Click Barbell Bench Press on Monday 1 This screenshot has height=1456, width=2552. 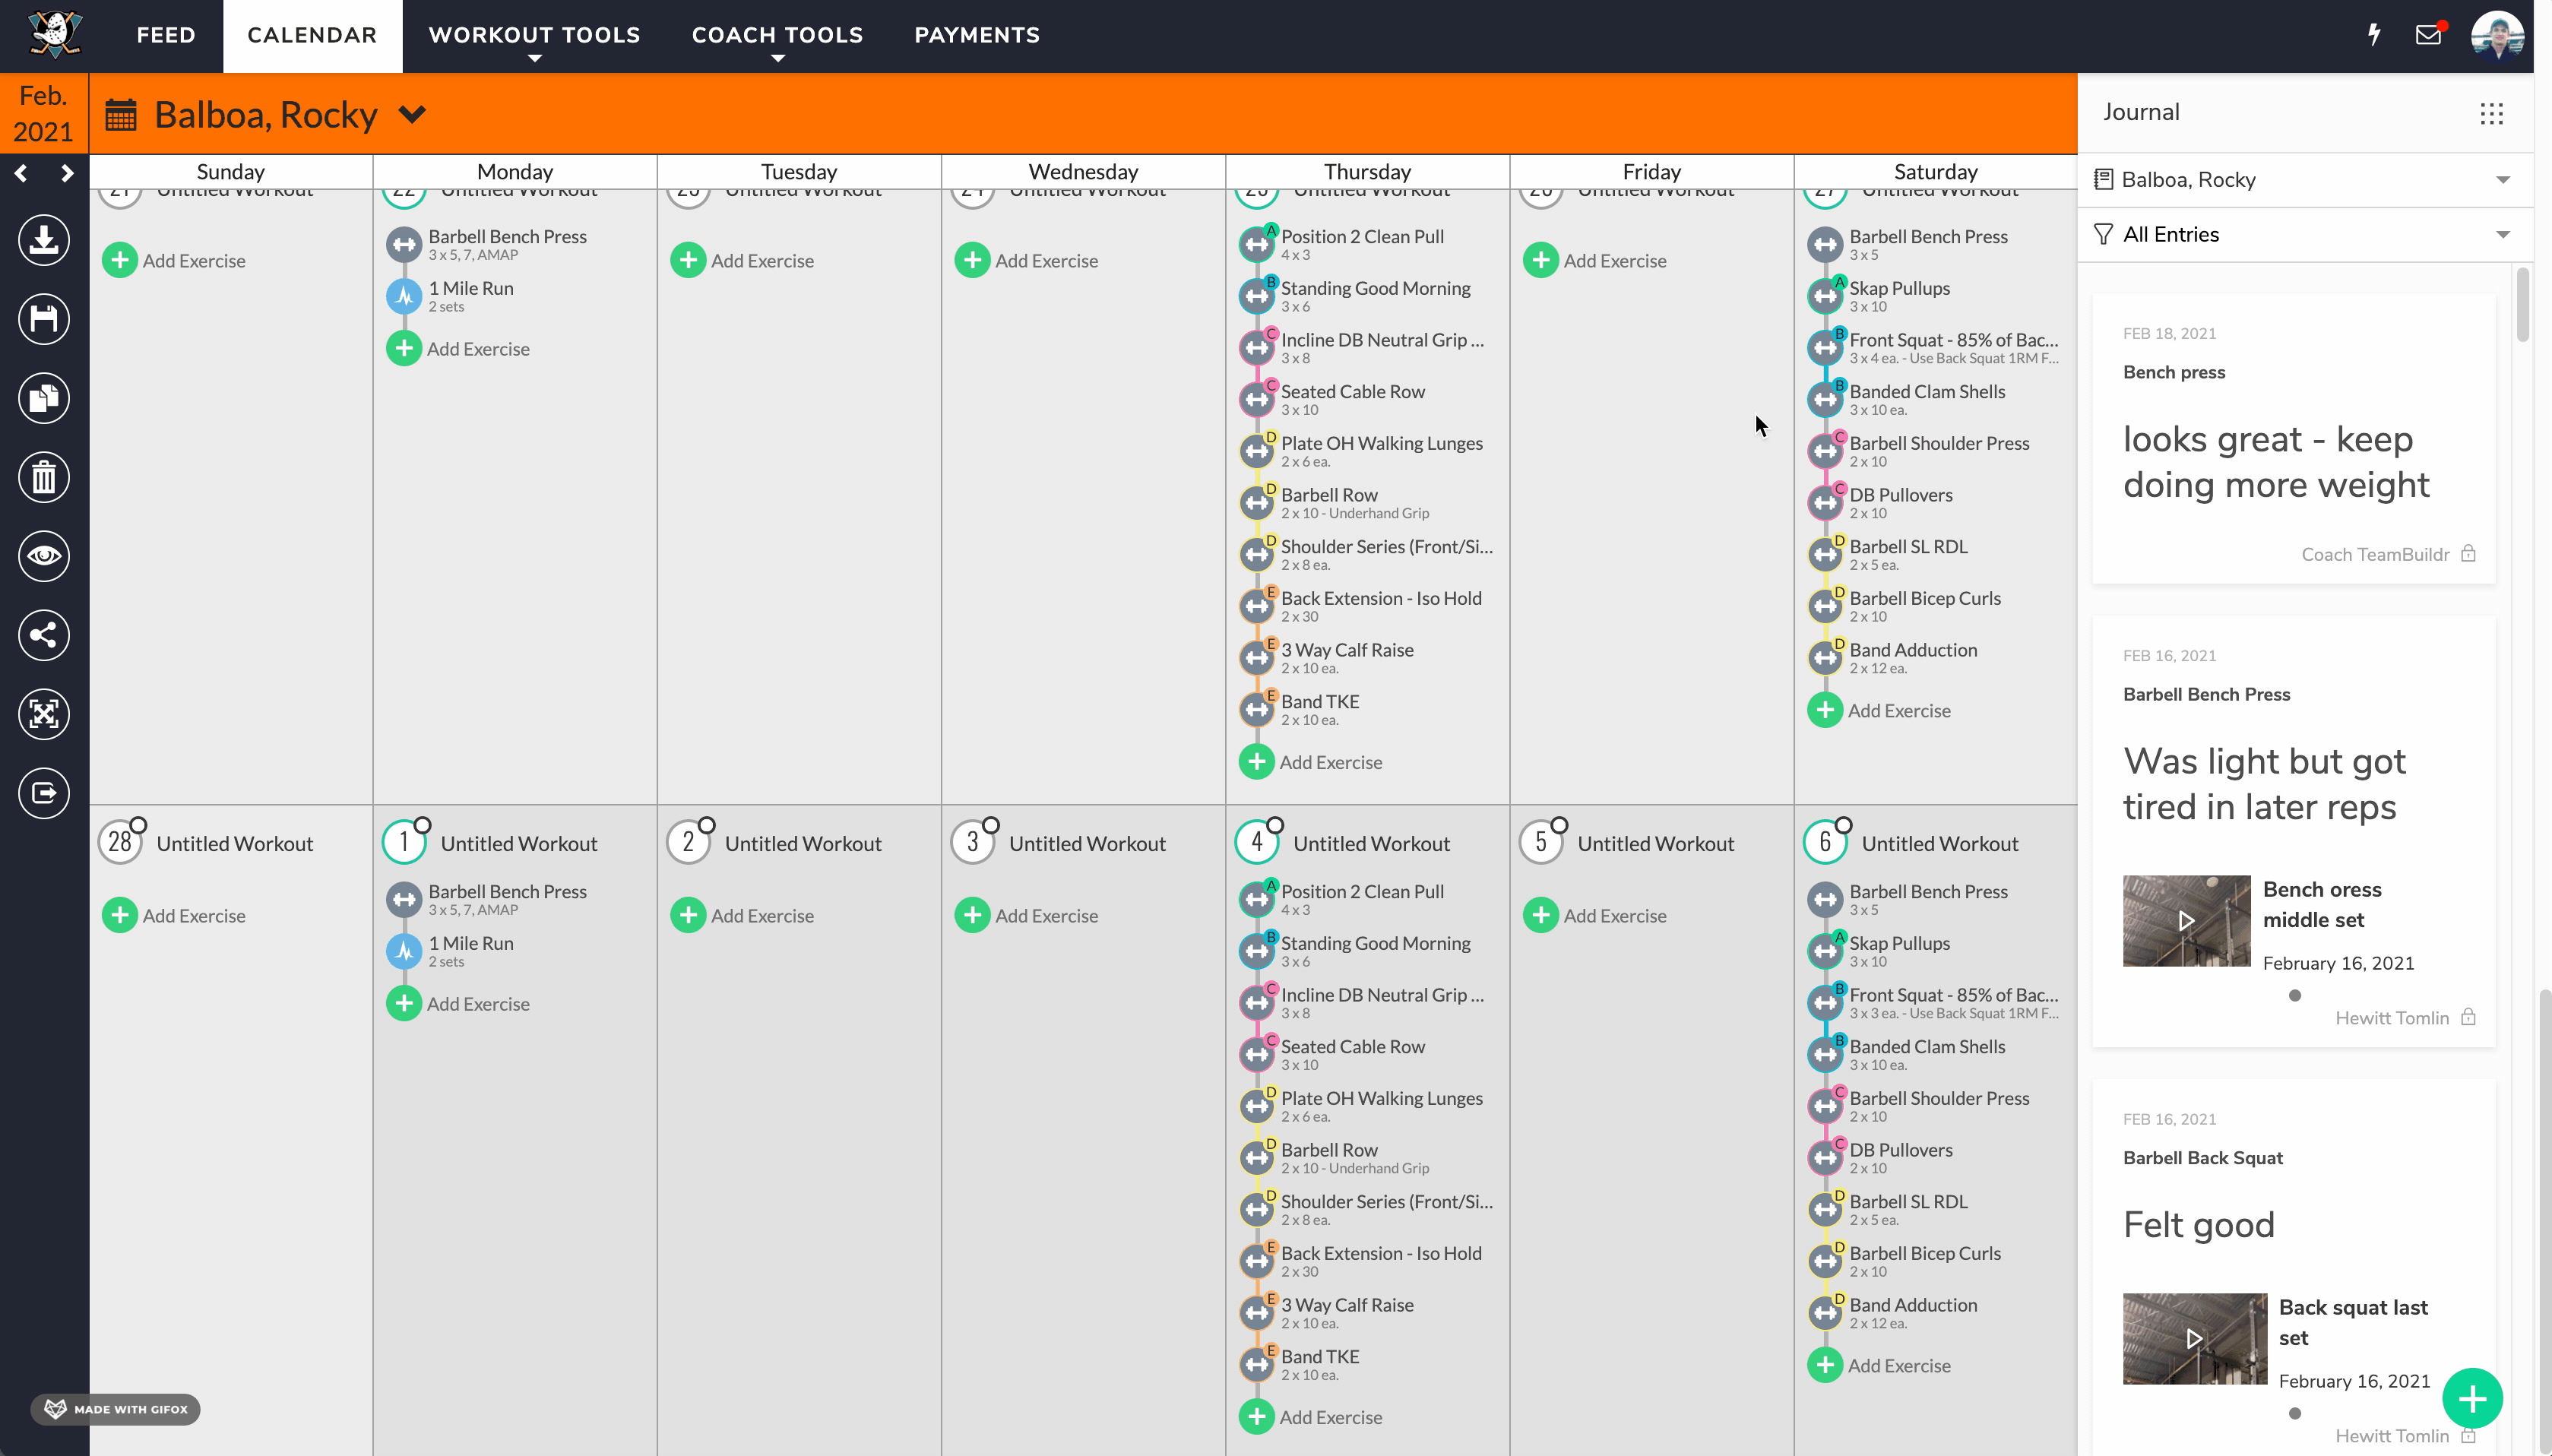click(x=507, y=899)
